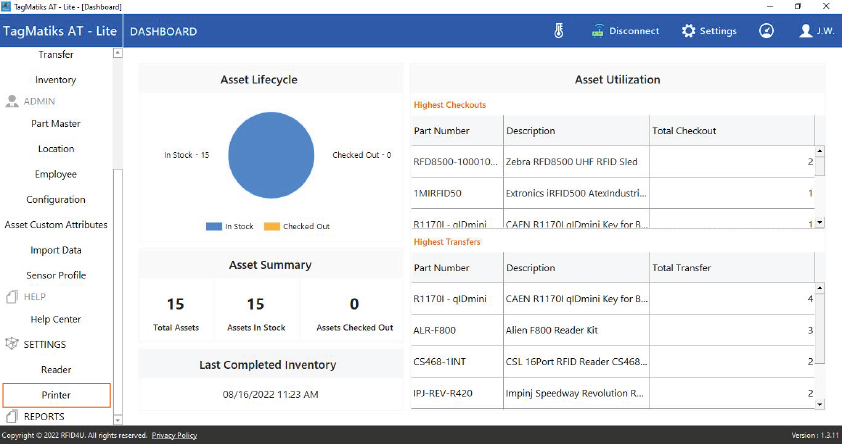Open the Help Center menu item
842x444 pixels.
pos(56,320)
